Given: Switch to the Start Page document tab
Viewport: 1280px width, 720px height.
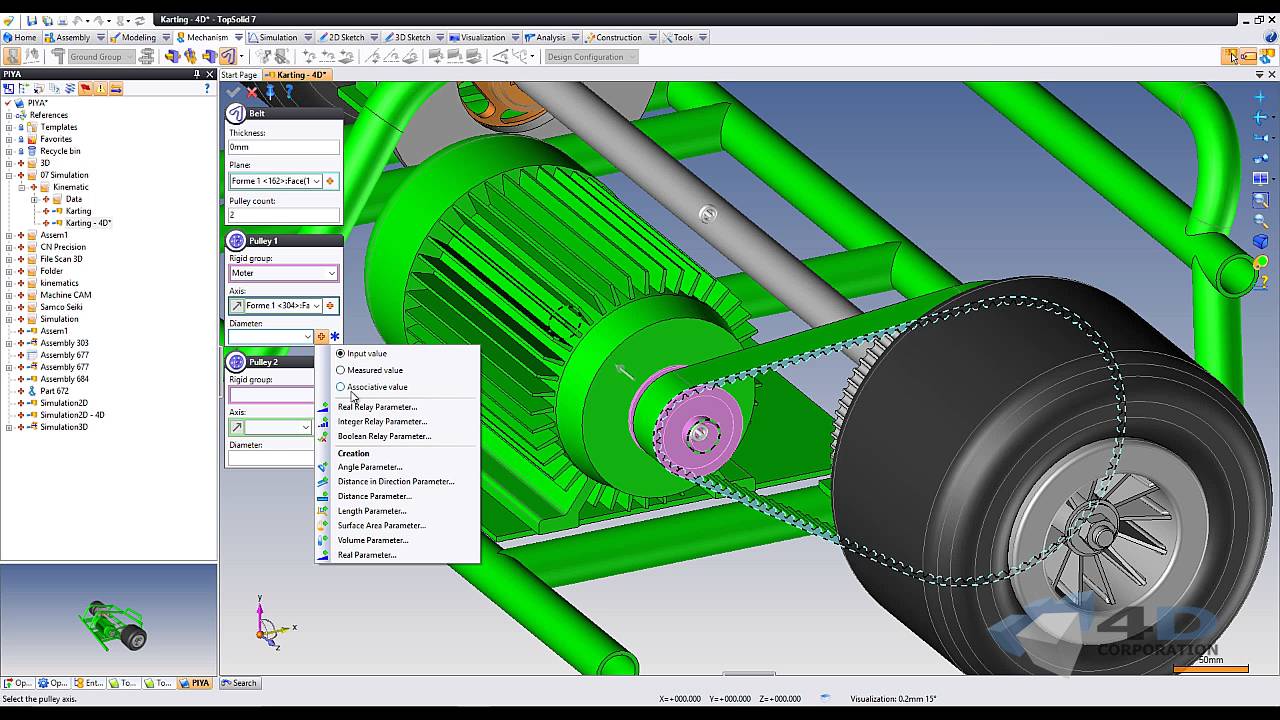Looking at the screenshot, I should pos(239,75).
